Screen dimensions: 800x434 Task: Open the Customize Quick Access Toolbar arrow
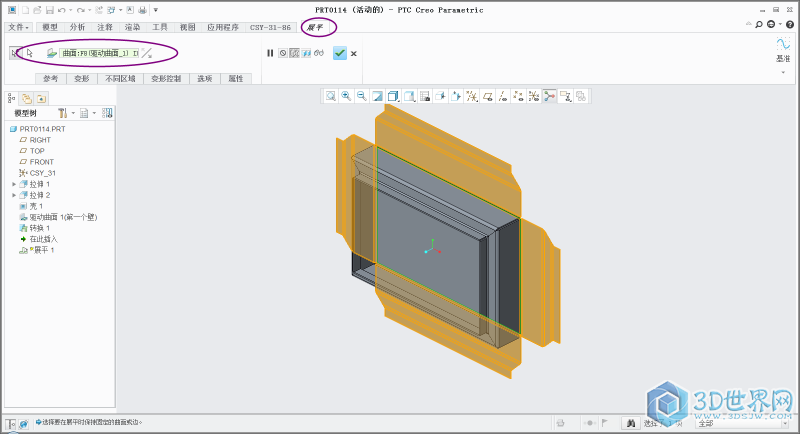[x=156, y=10]
